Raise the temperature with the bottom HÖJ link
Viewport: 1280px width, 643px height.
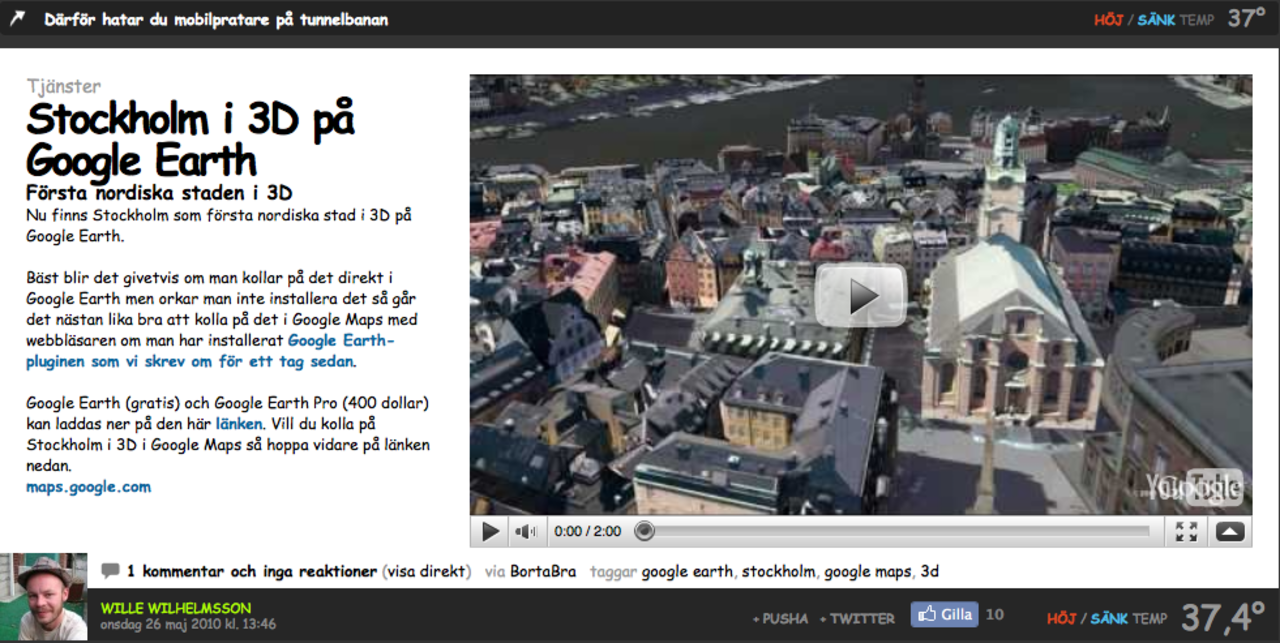coord(1061,619)
